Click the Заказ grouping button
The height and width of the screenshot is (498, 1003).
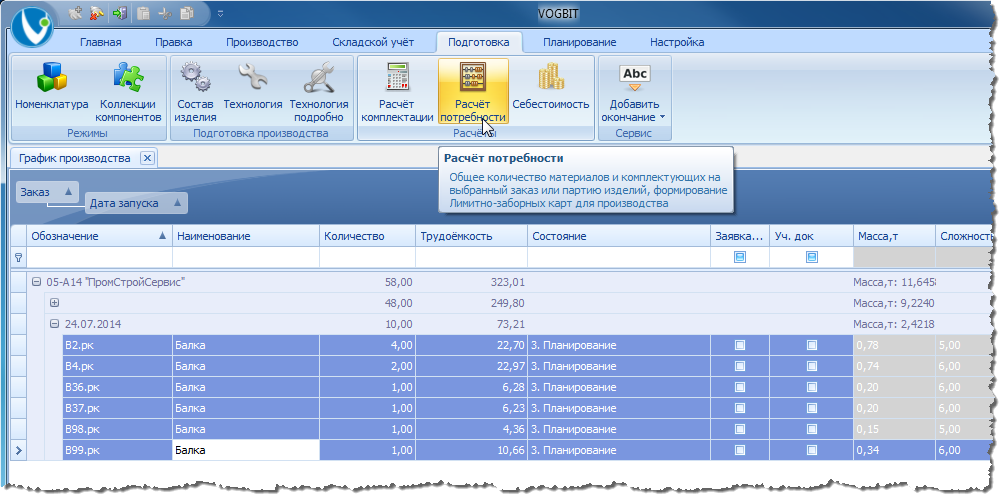[47, 192]
